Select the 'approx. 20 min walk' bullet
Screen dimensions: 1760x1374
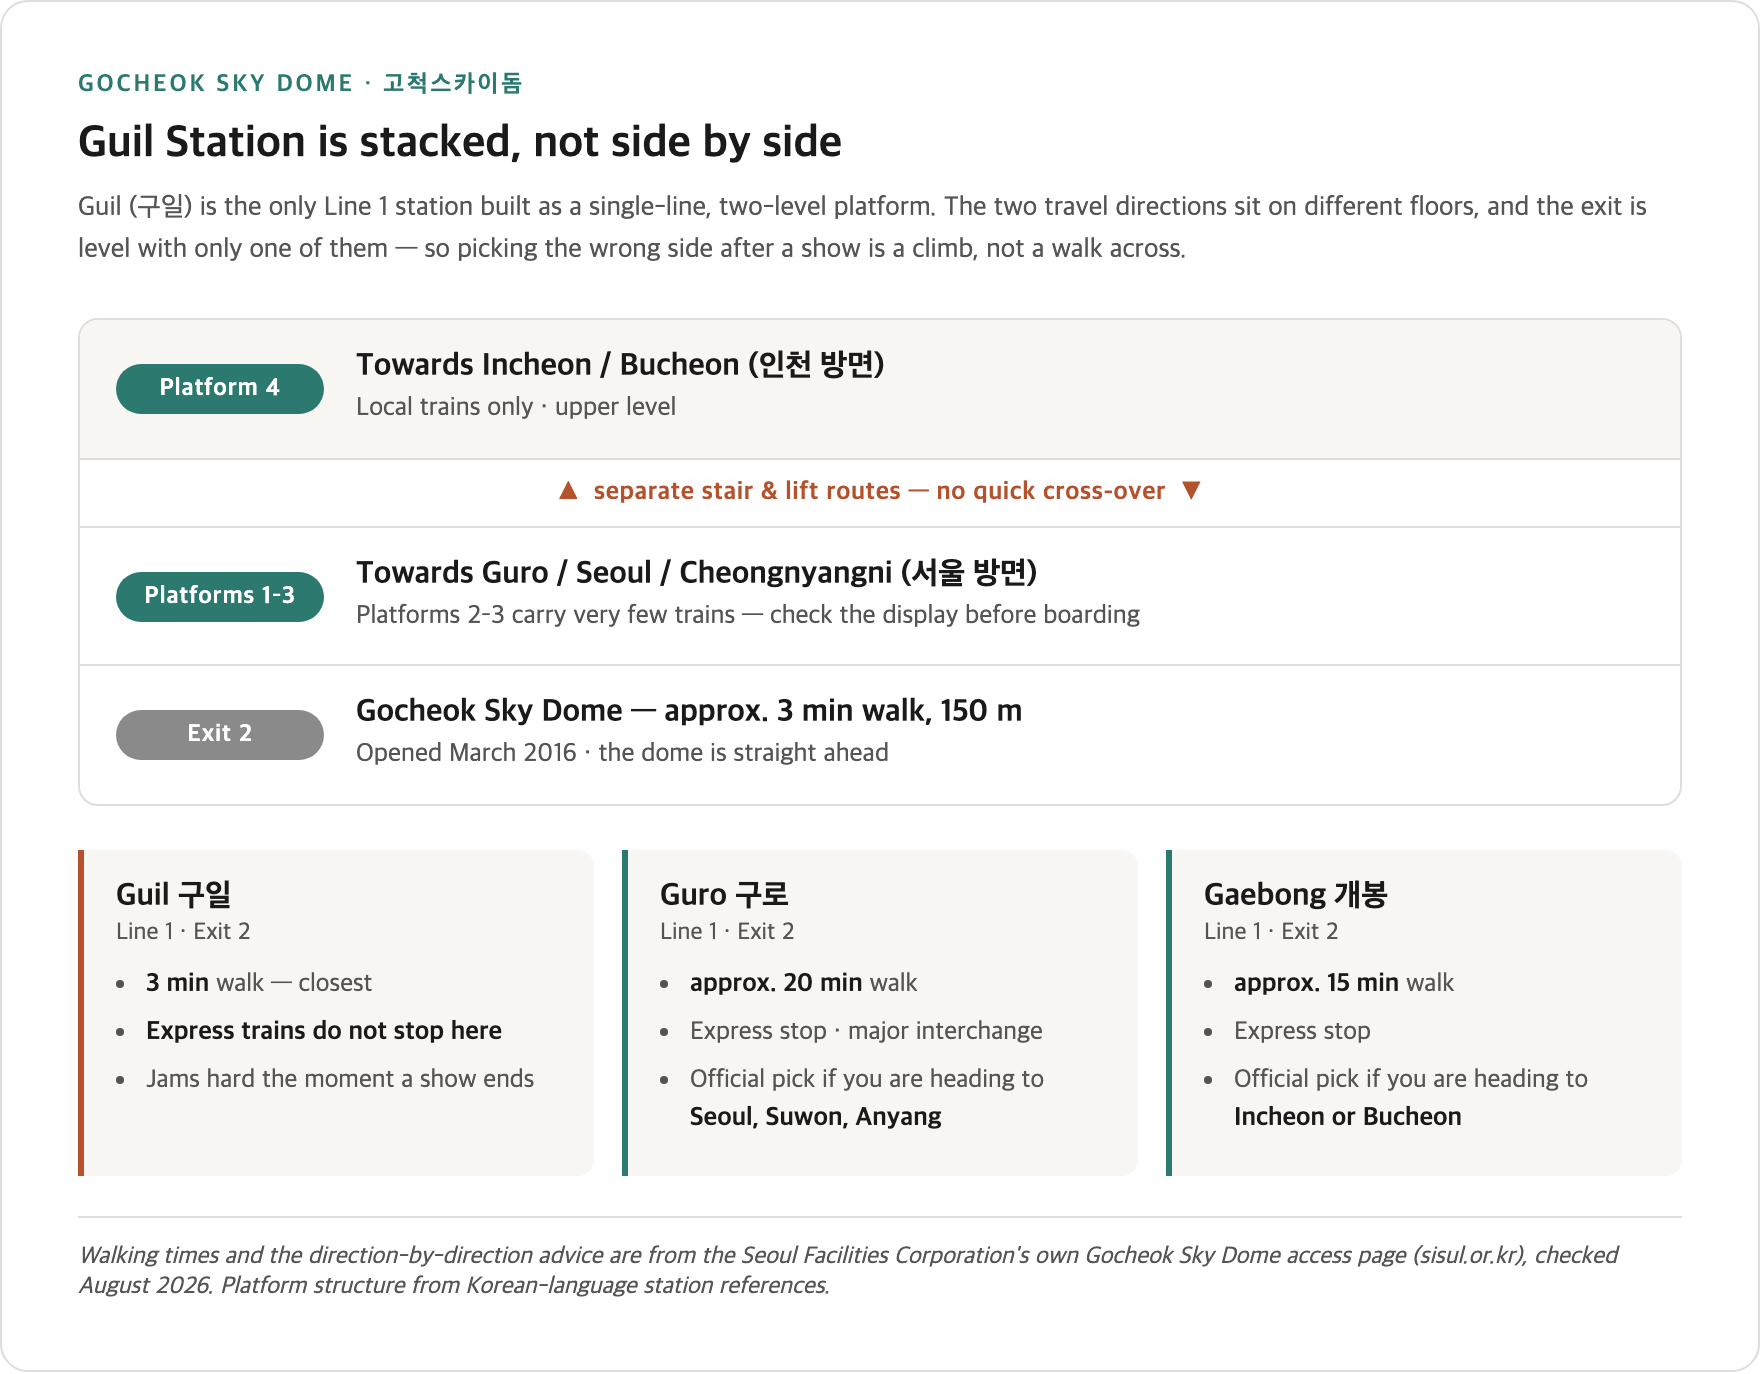[803, 983]
